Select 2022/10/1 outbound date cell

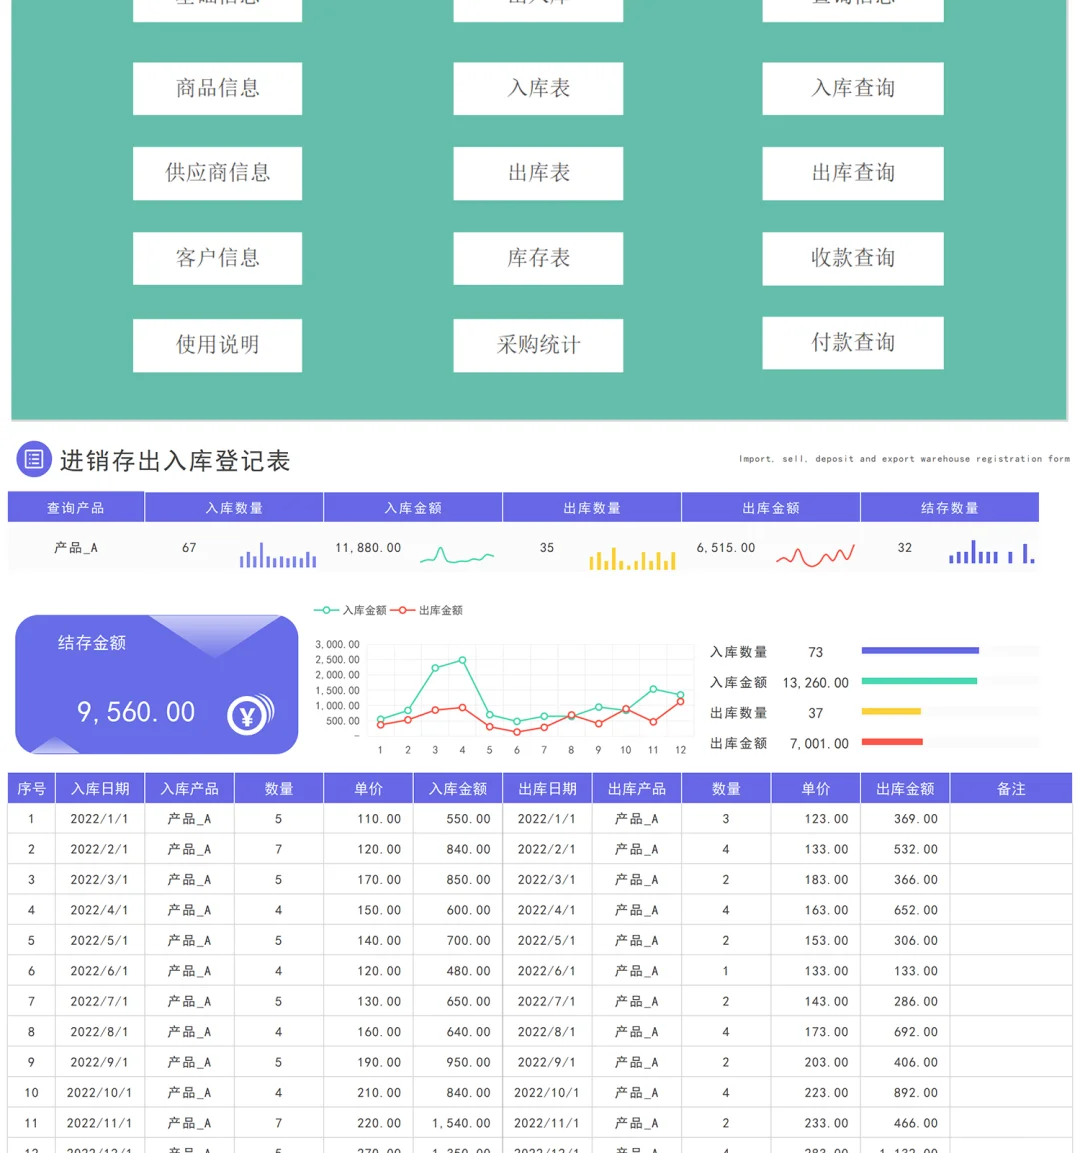coord(546,1093)
